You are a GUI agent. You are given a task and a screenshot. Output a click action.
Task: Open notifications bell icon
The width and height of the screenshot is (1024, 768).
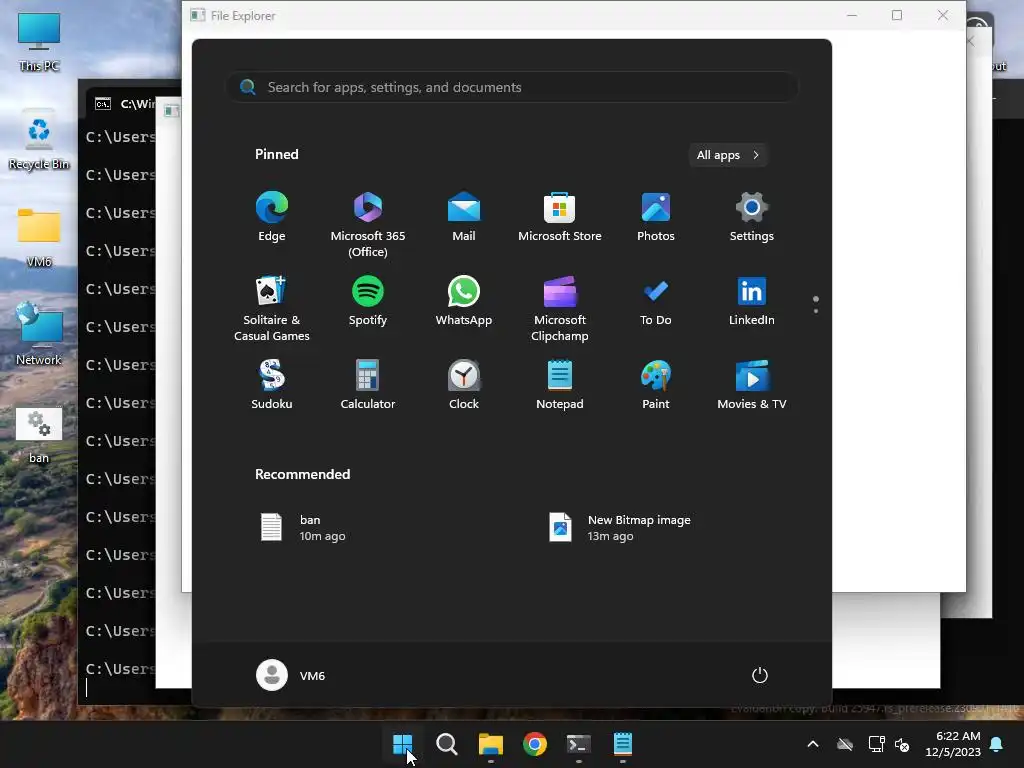(997, 744)
